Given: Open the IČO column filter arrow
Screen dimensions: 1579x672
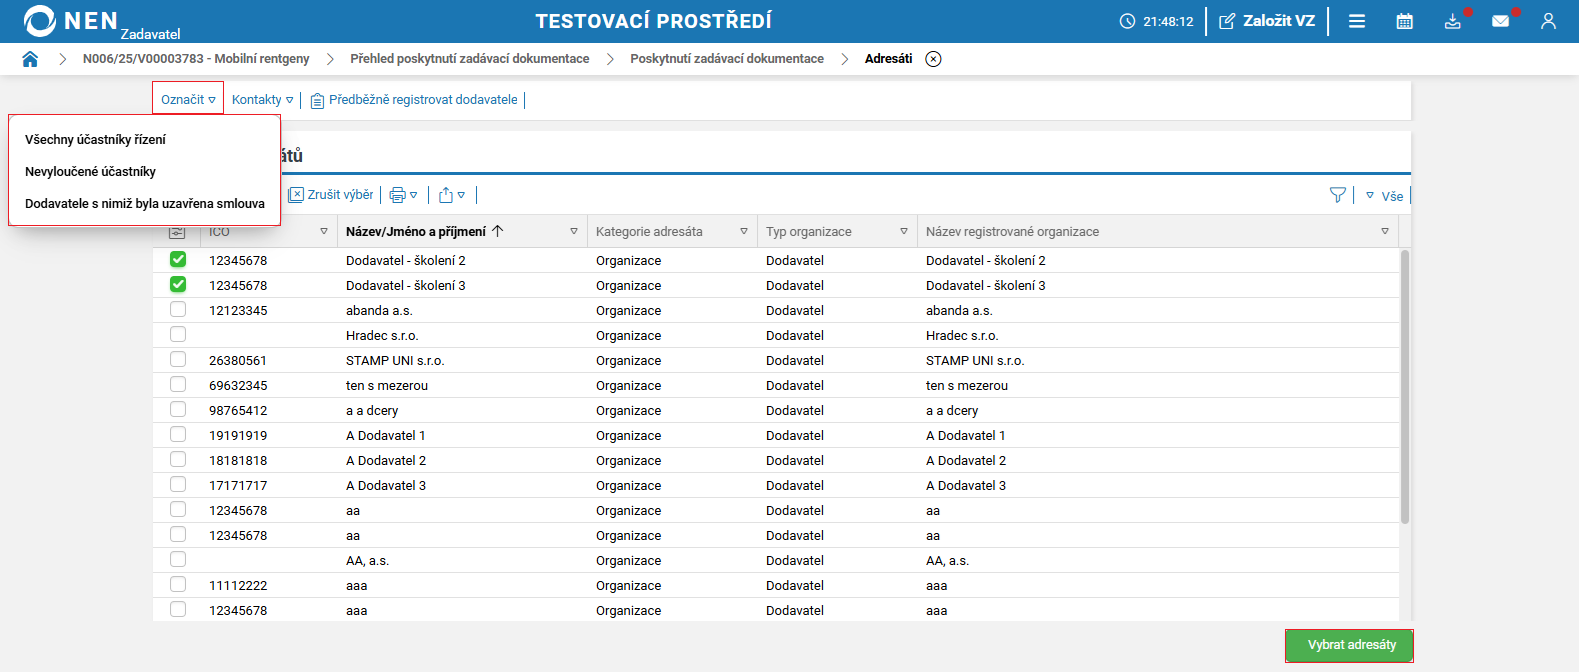Looking at the screenshot, I should [x=324, y=231].
